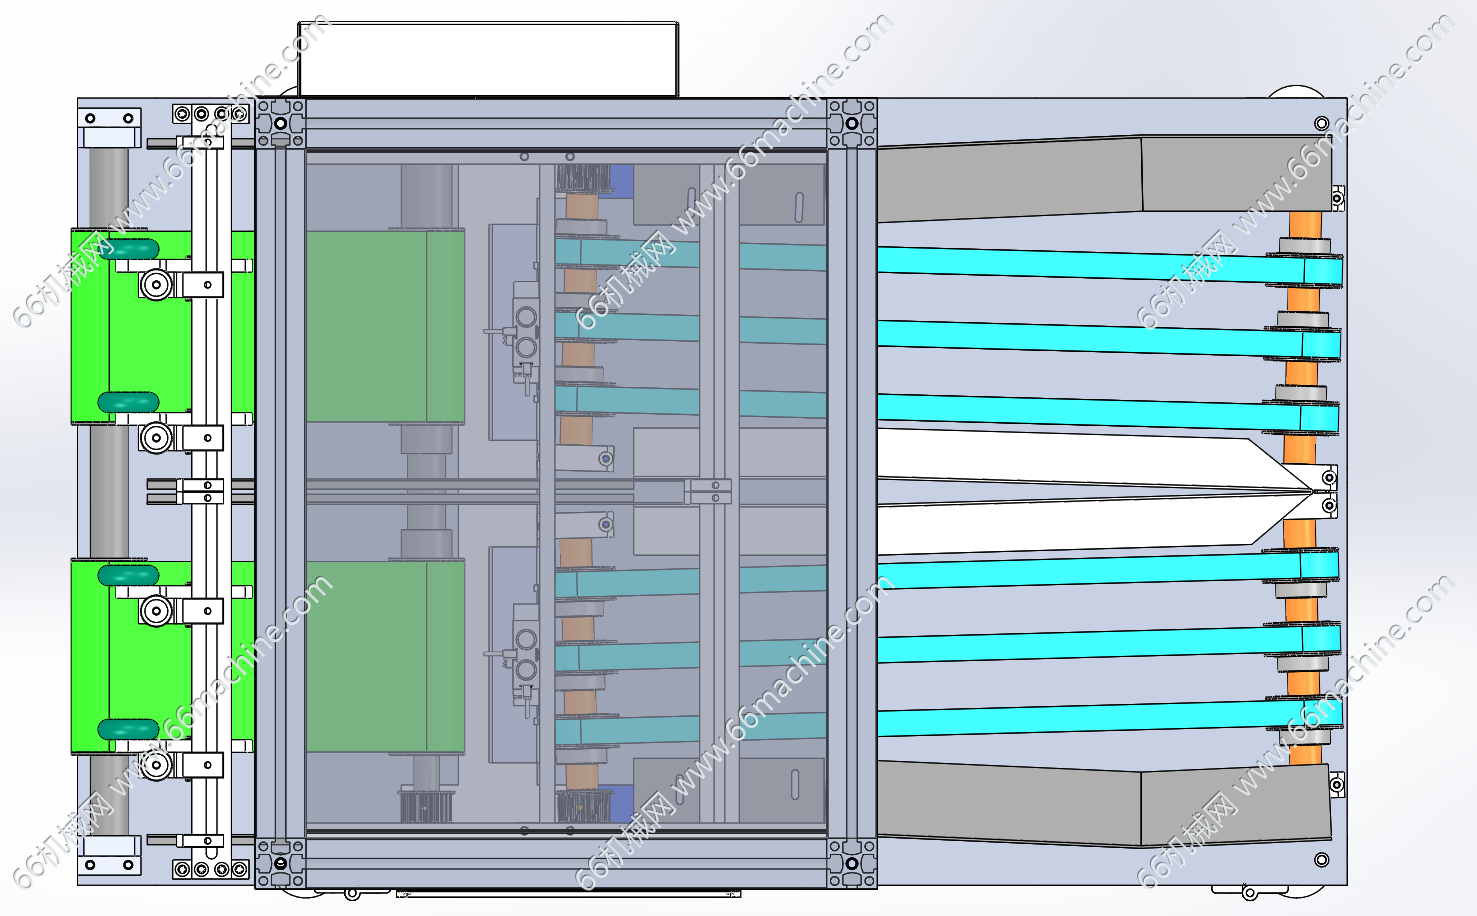
Task: Click the frame's bottom-right corner bracket
Action: (852, 862)
